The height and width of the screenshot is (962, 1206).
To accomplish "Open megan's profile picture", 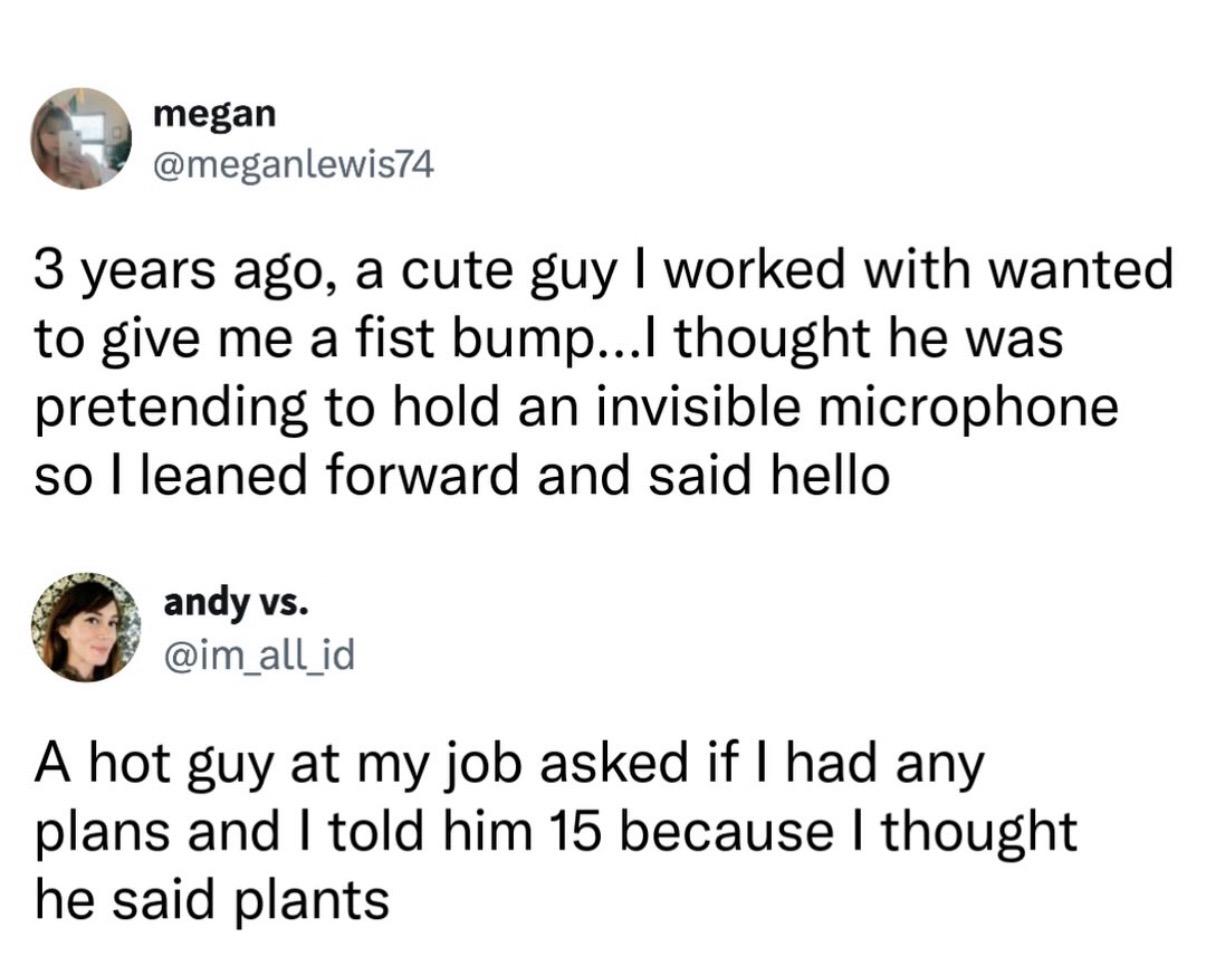I will pos(82,138).
